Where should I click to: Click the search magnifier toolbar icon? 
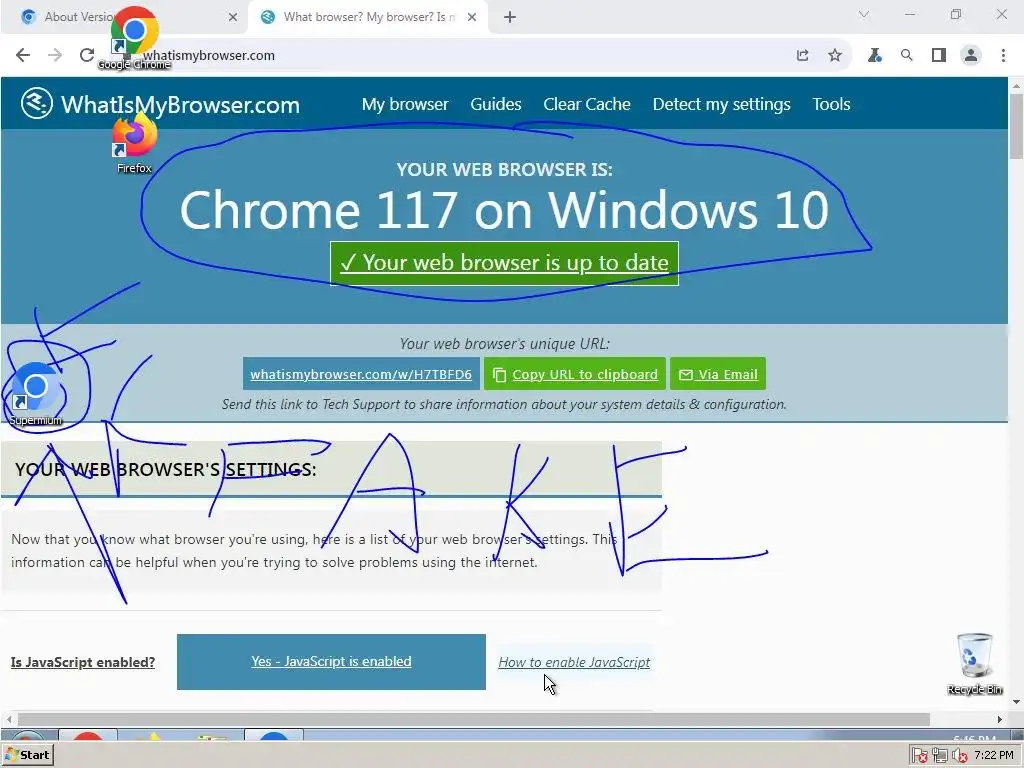(906, 56)
